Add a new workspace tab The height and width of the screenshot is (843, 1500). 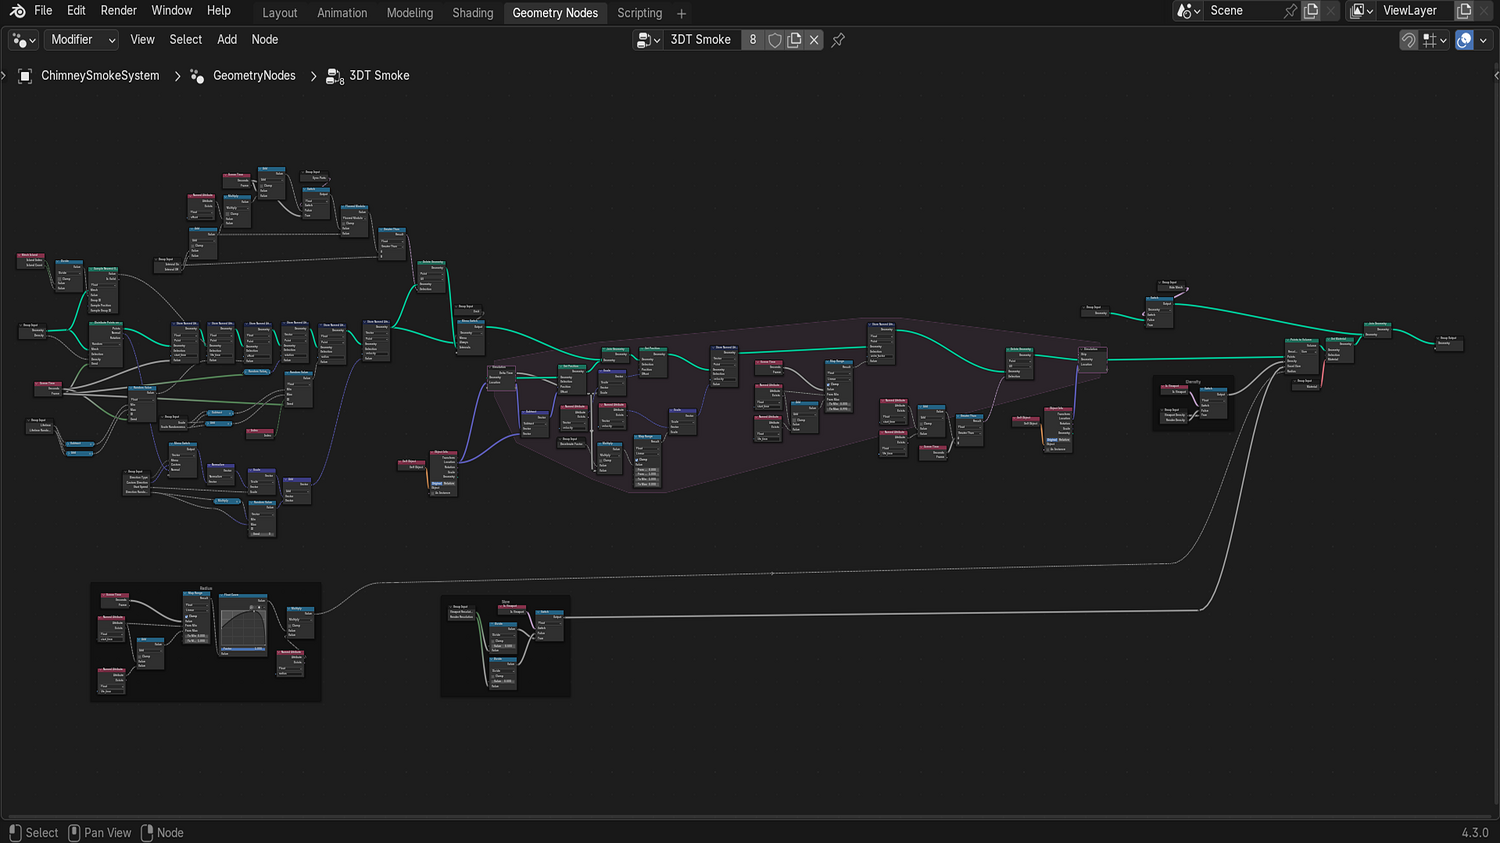(682, 13)
